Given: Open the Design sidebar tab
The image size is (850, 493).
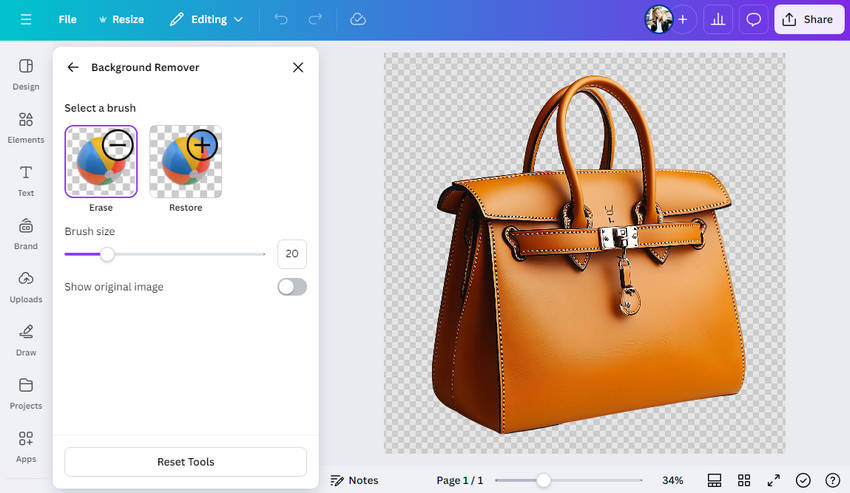Looking at the screenshot, I should 25,75.
